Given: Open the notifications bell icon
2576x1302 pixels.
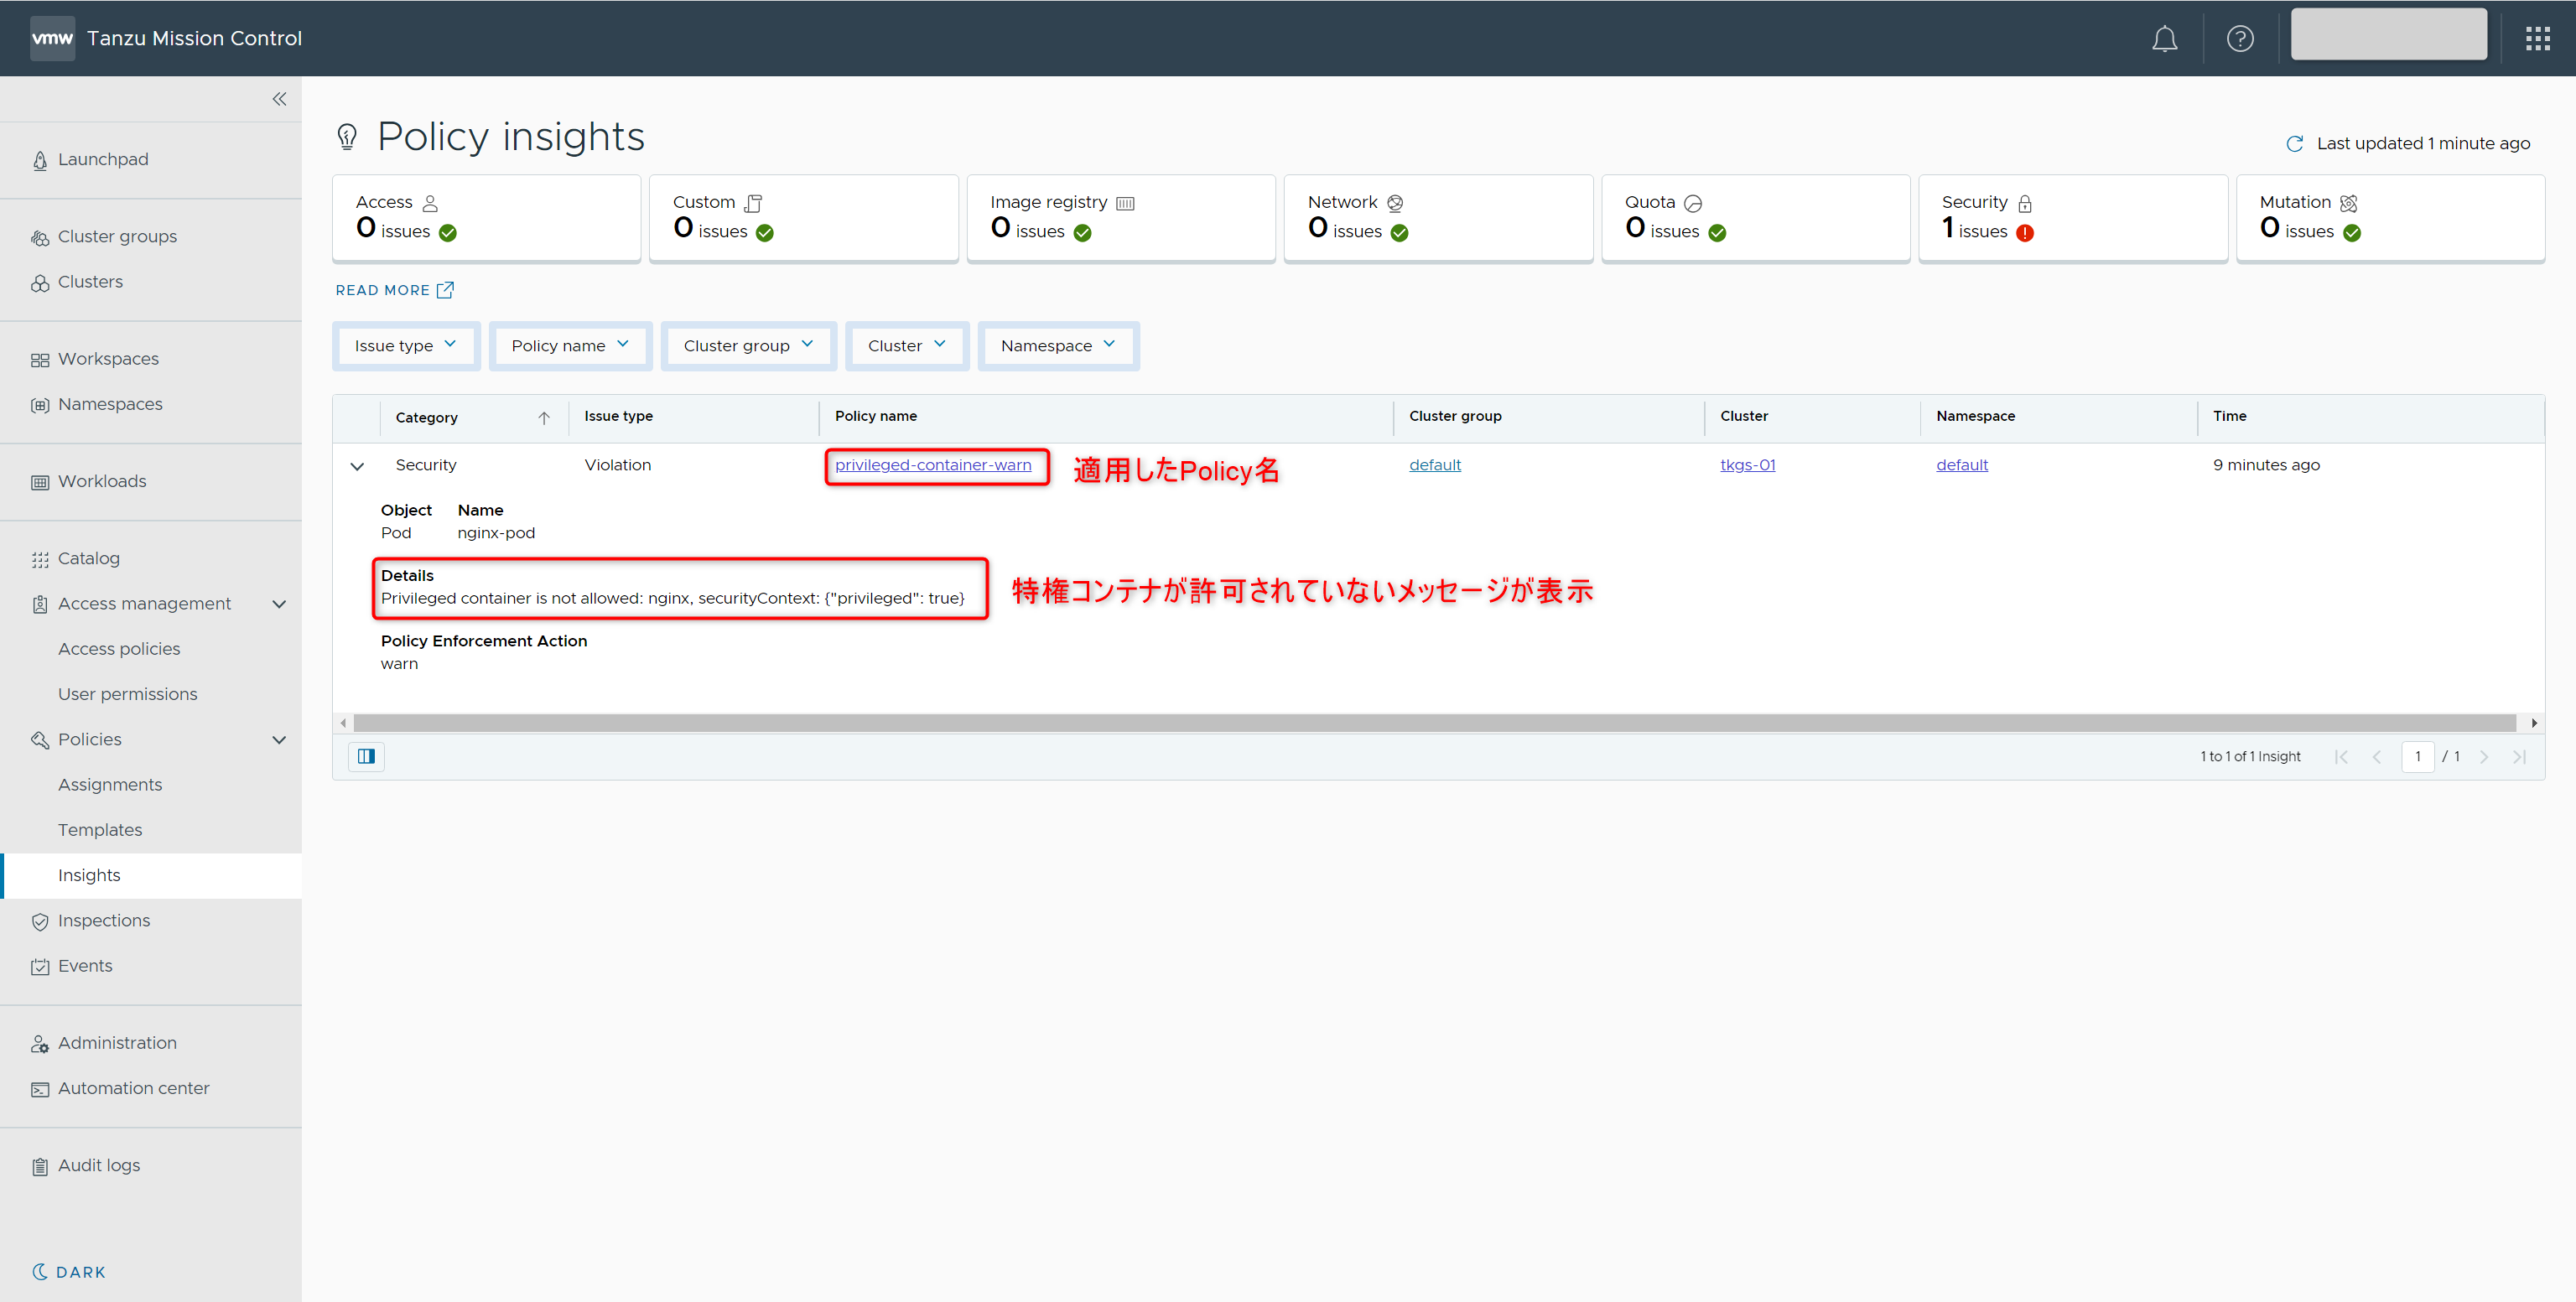Looking at the screenshot, I should 2164,39.
